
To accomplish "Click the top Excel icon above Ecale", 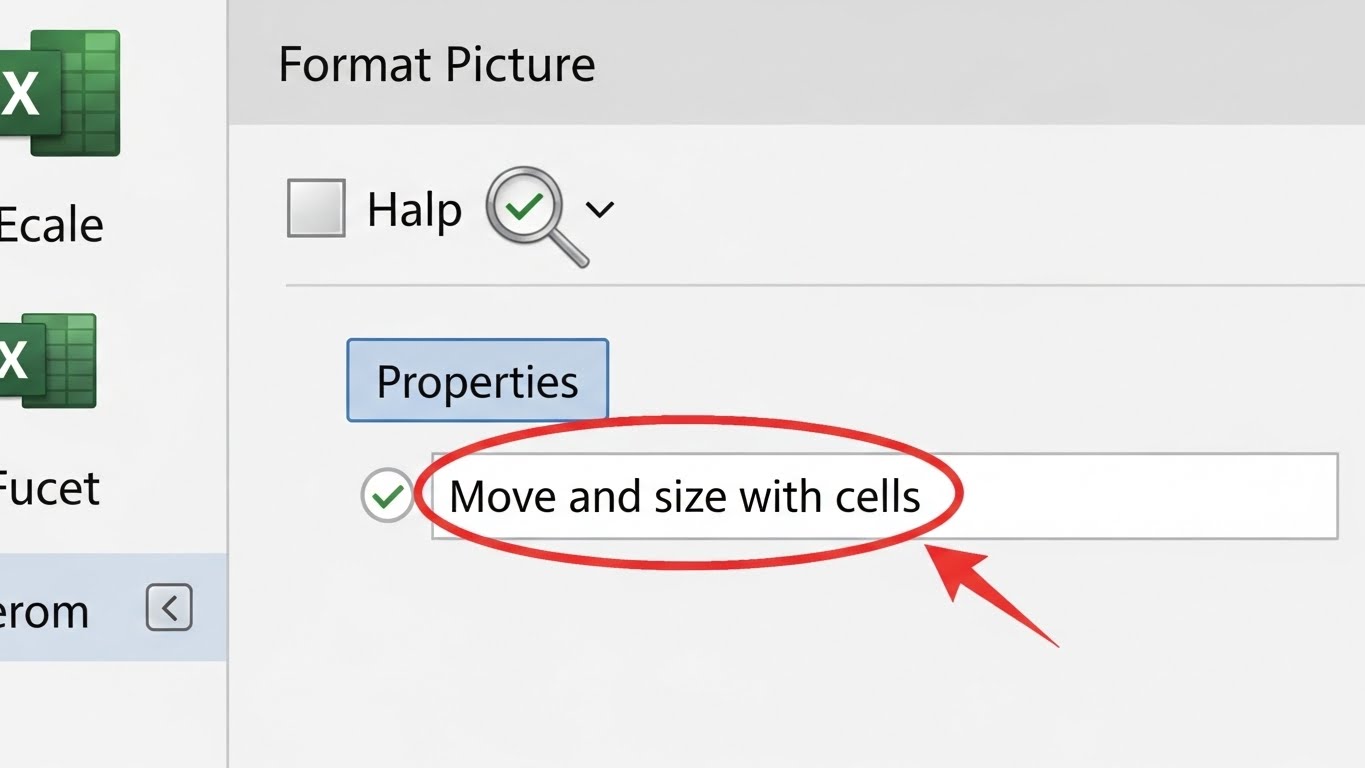I will [x=62, y=92].
